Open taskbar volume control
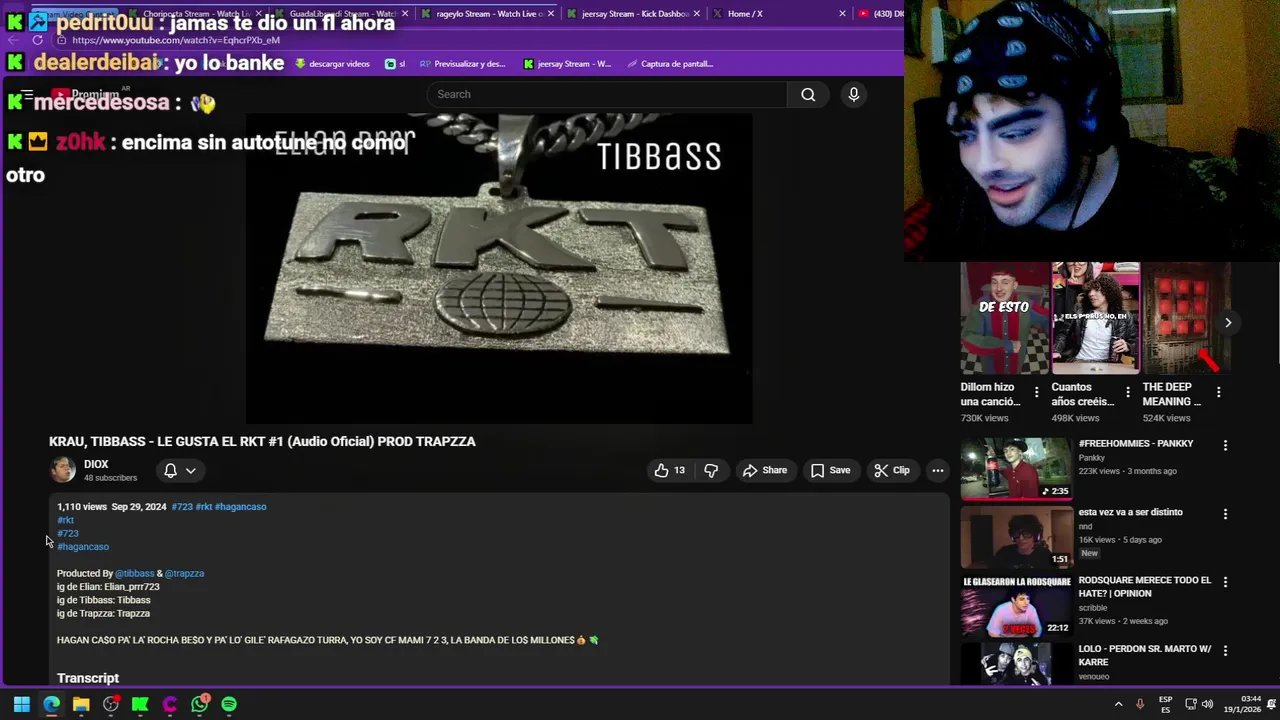Screen dimensions: 1280x720 click(x=1207, y=704)
